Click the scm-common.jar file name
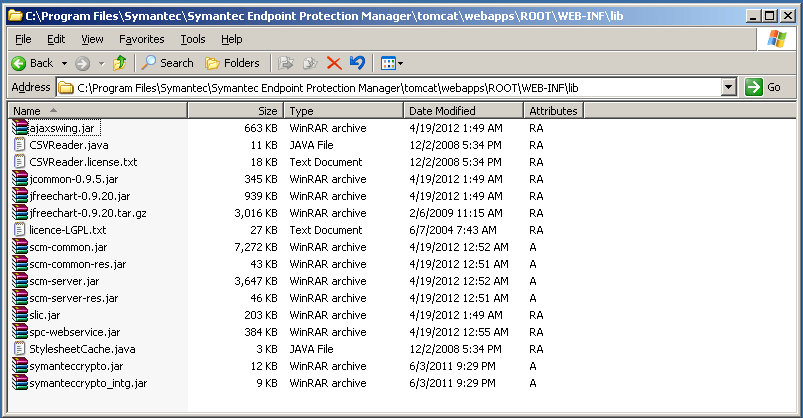This screenshot has width=803, height=418. [68, 247]
